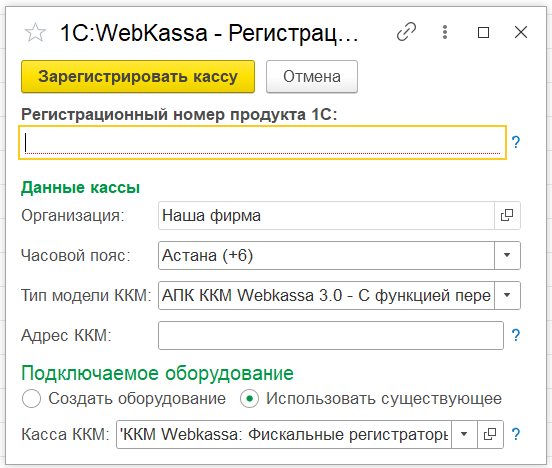Click the Организация field with Наша фирма

pyautogui.click(x=326, y=216)
